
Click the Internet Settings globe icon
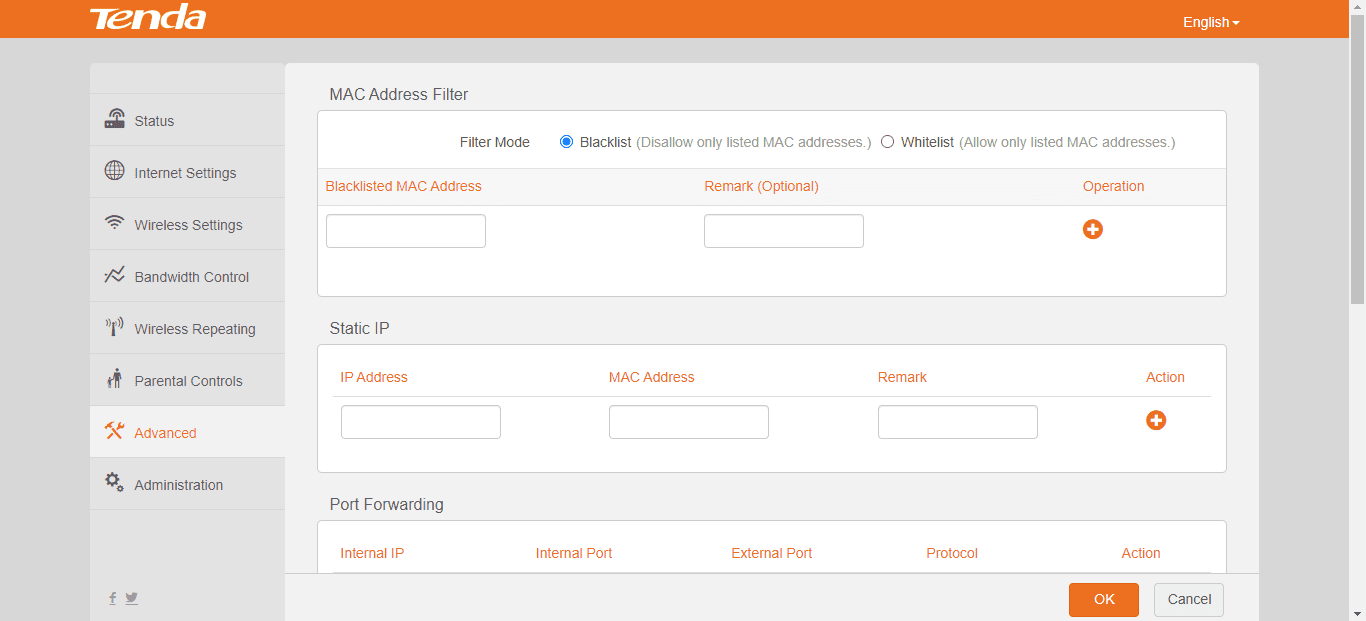click(115, 171)
